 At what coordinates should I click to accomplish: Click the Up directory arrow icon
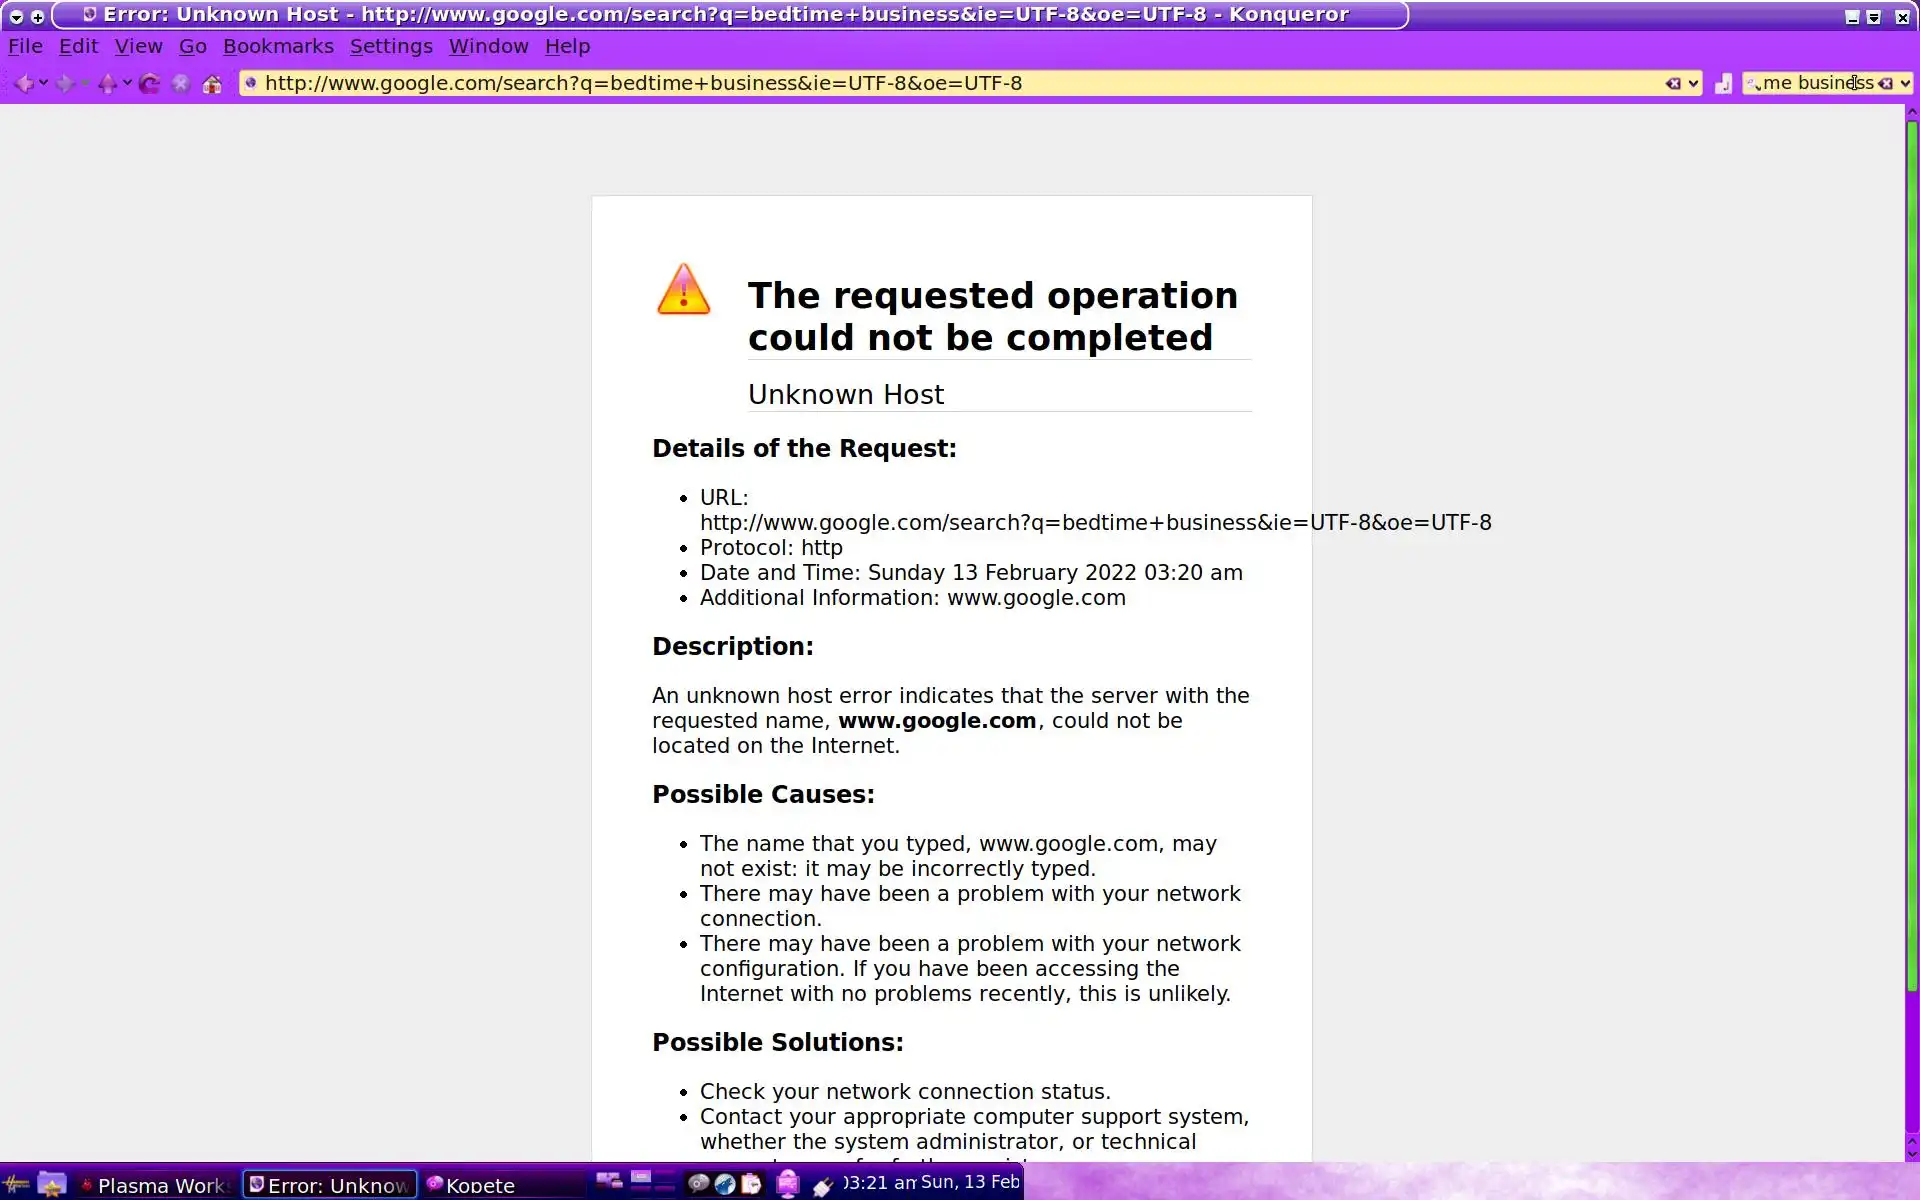(x=107, y=84)
